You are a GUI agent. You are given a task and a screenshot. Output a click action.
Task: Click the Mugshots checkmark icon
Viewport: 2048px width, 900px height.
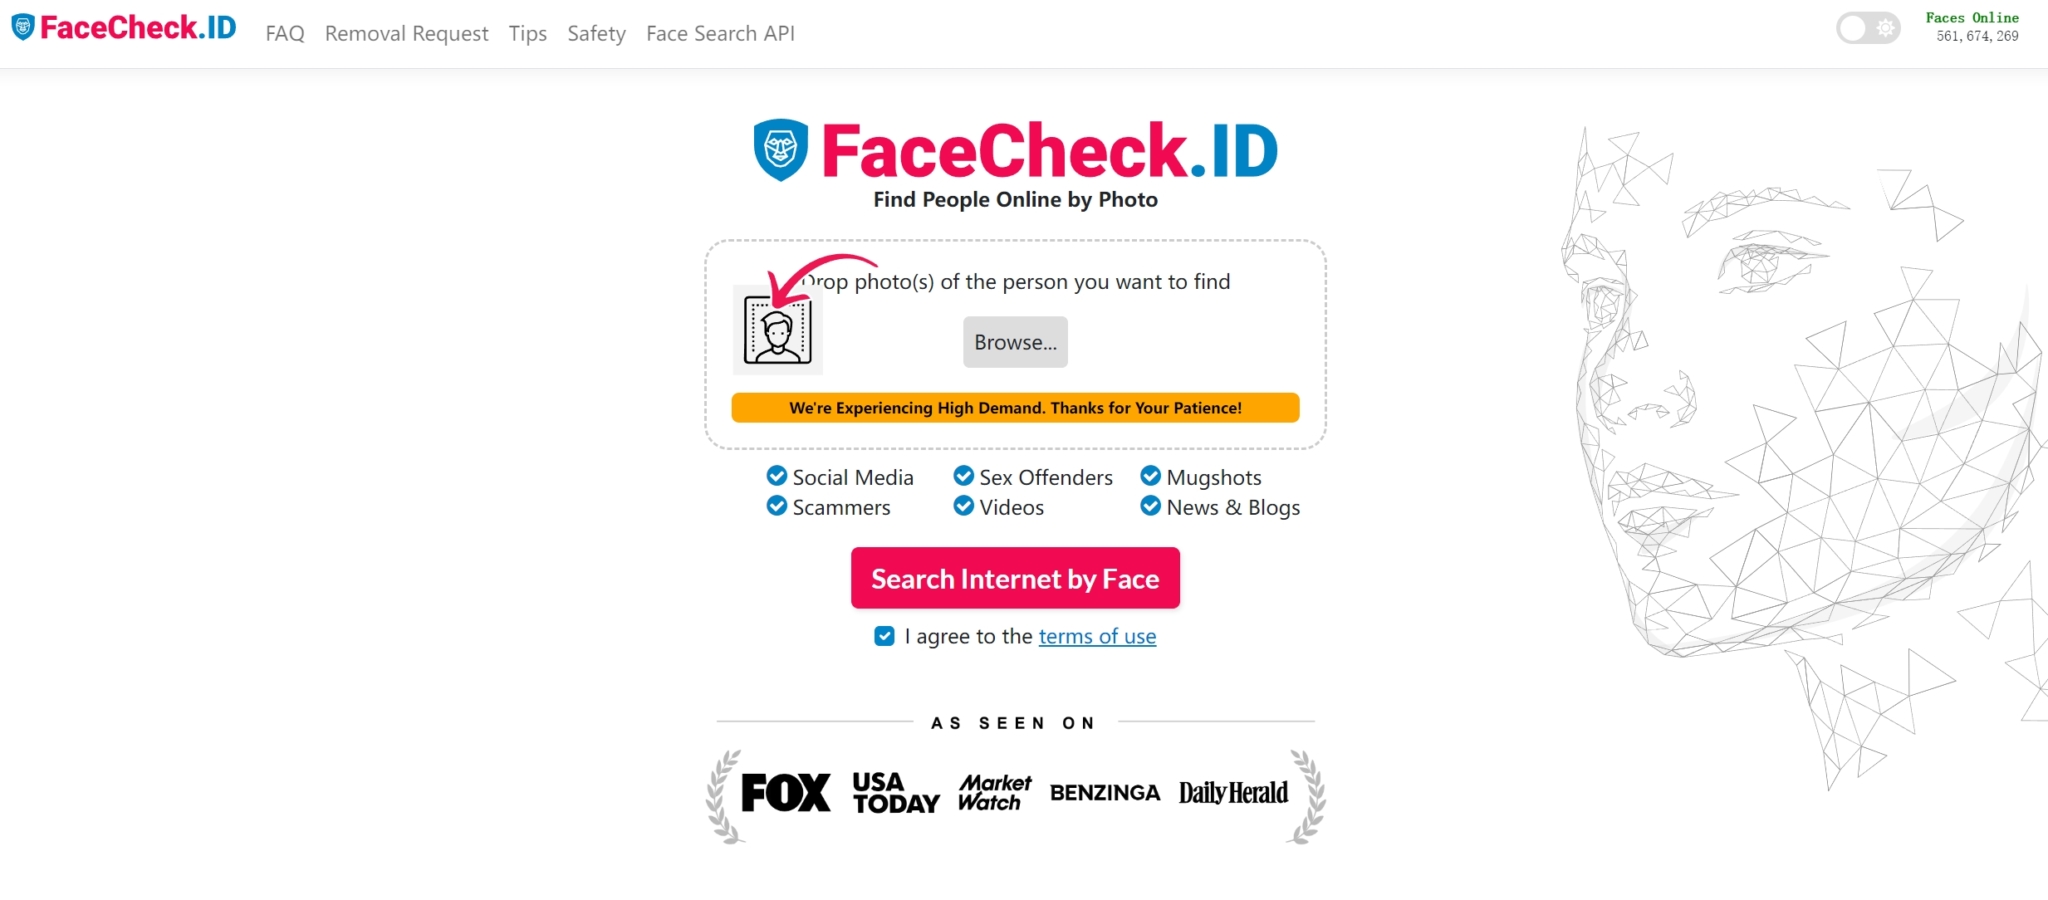1150,477
